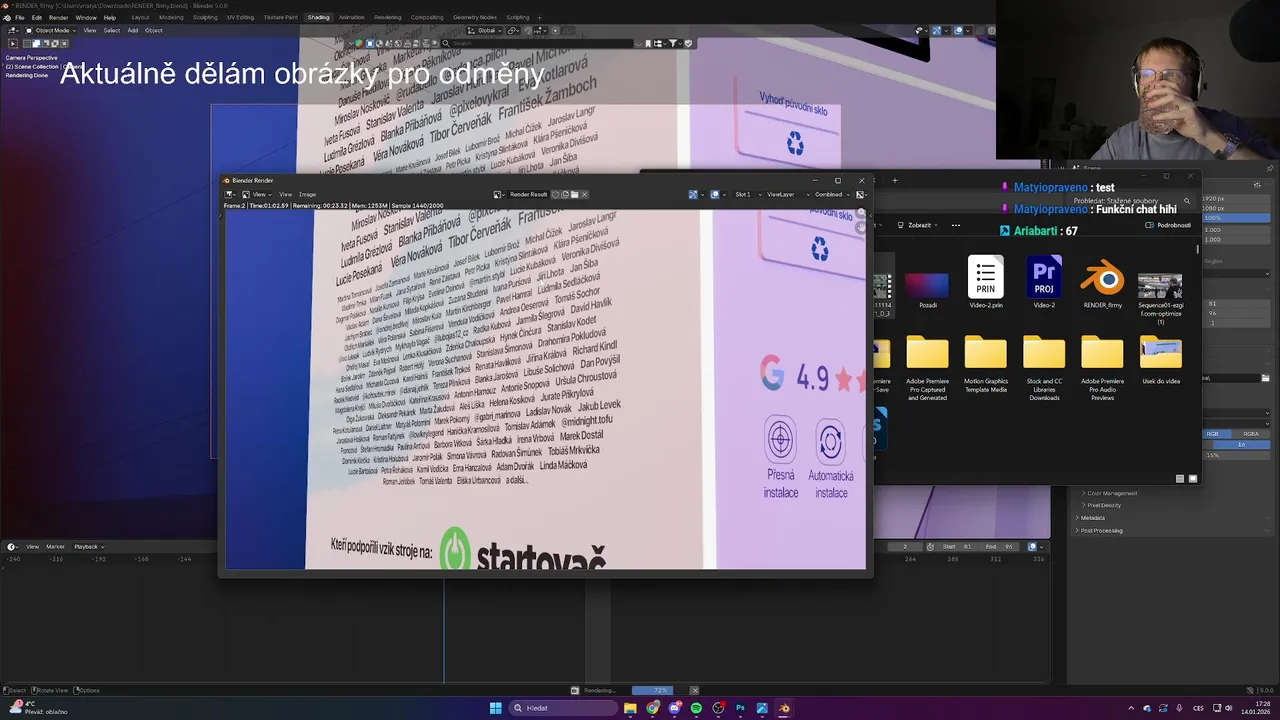Select Adobe Premiere Pro Captured and Generated folder

click(x=927, y=368)
